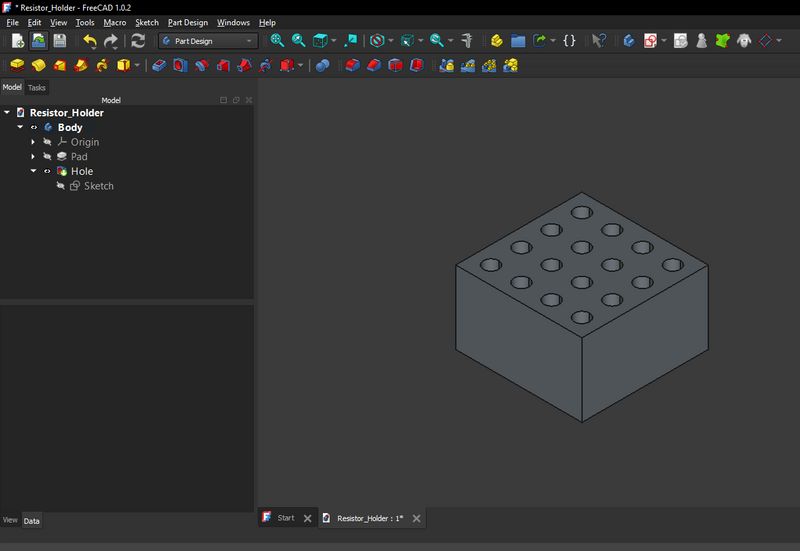Select the Pad tool in Part Design toolbar

(16, 66)
